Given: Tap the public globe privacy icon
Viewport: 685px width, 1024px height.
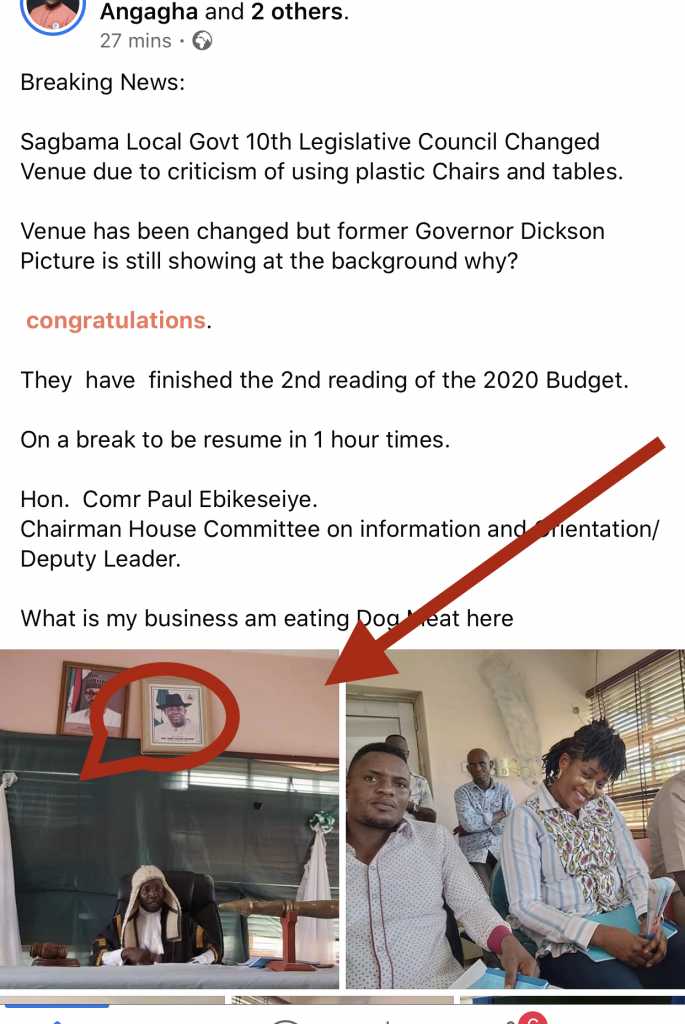Looking at the screenshot, I should click(202, 41).
